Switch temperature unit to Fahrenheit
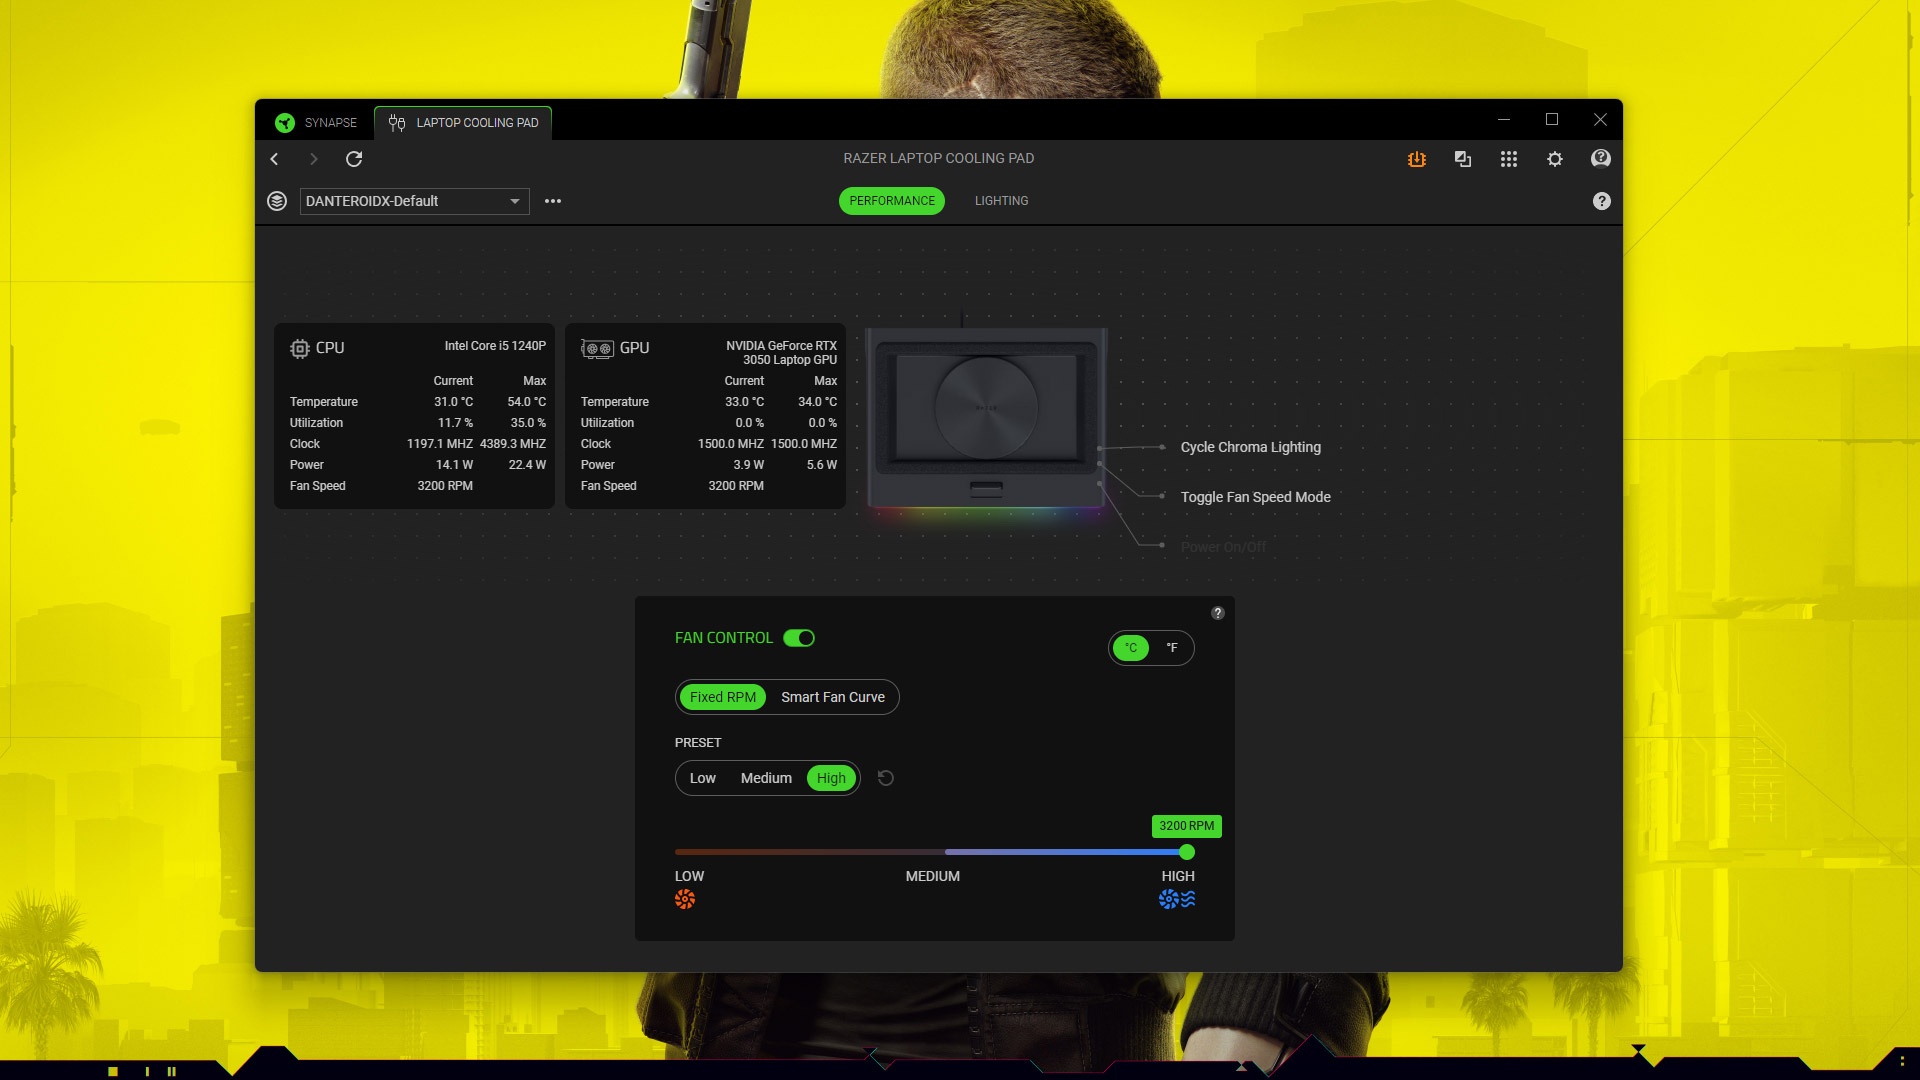This screenshot has height=1080, width=1920. point(1172,648)
